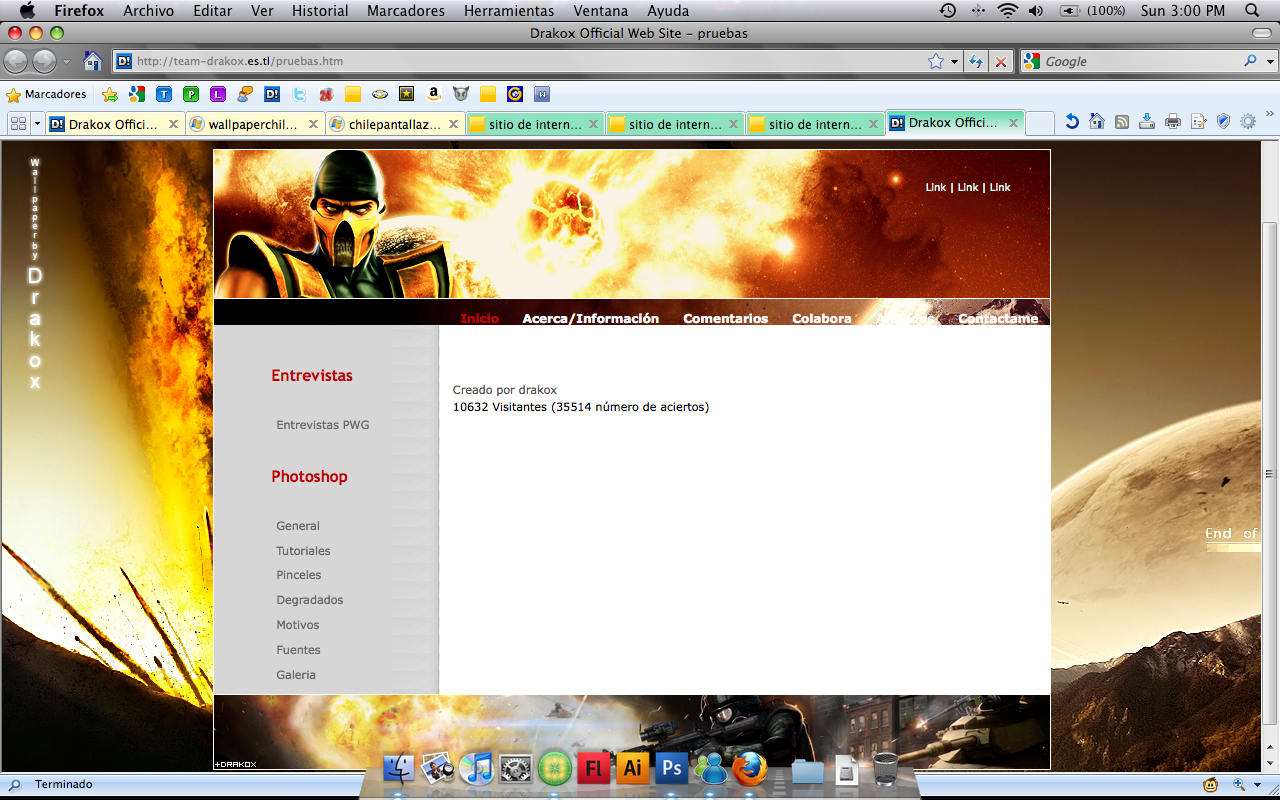Viewport: 1280px width, 800px height.
Task: Expand the bookmark star dropdown arrow
Action: pyautogui.click(x=954, y=61)
